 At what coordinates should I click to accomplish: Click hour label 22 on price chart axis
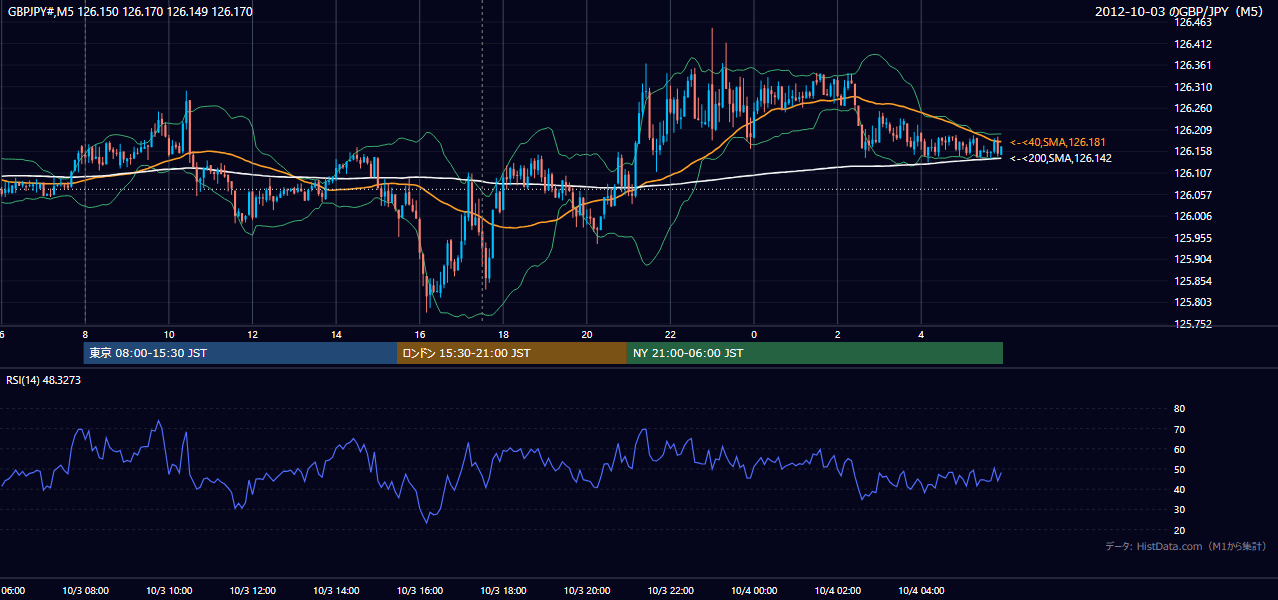click(670, 335)
